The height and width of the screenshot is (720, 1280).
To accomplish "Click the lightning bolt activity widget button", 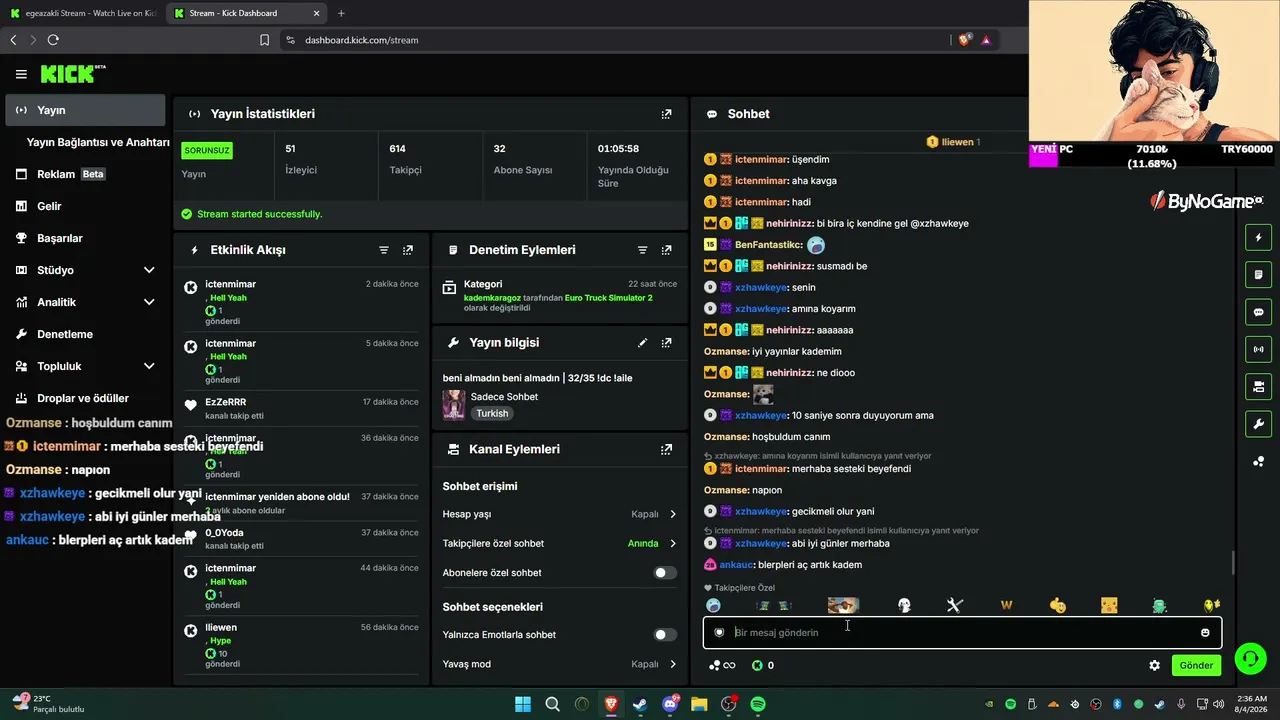I will (1258, 238).
